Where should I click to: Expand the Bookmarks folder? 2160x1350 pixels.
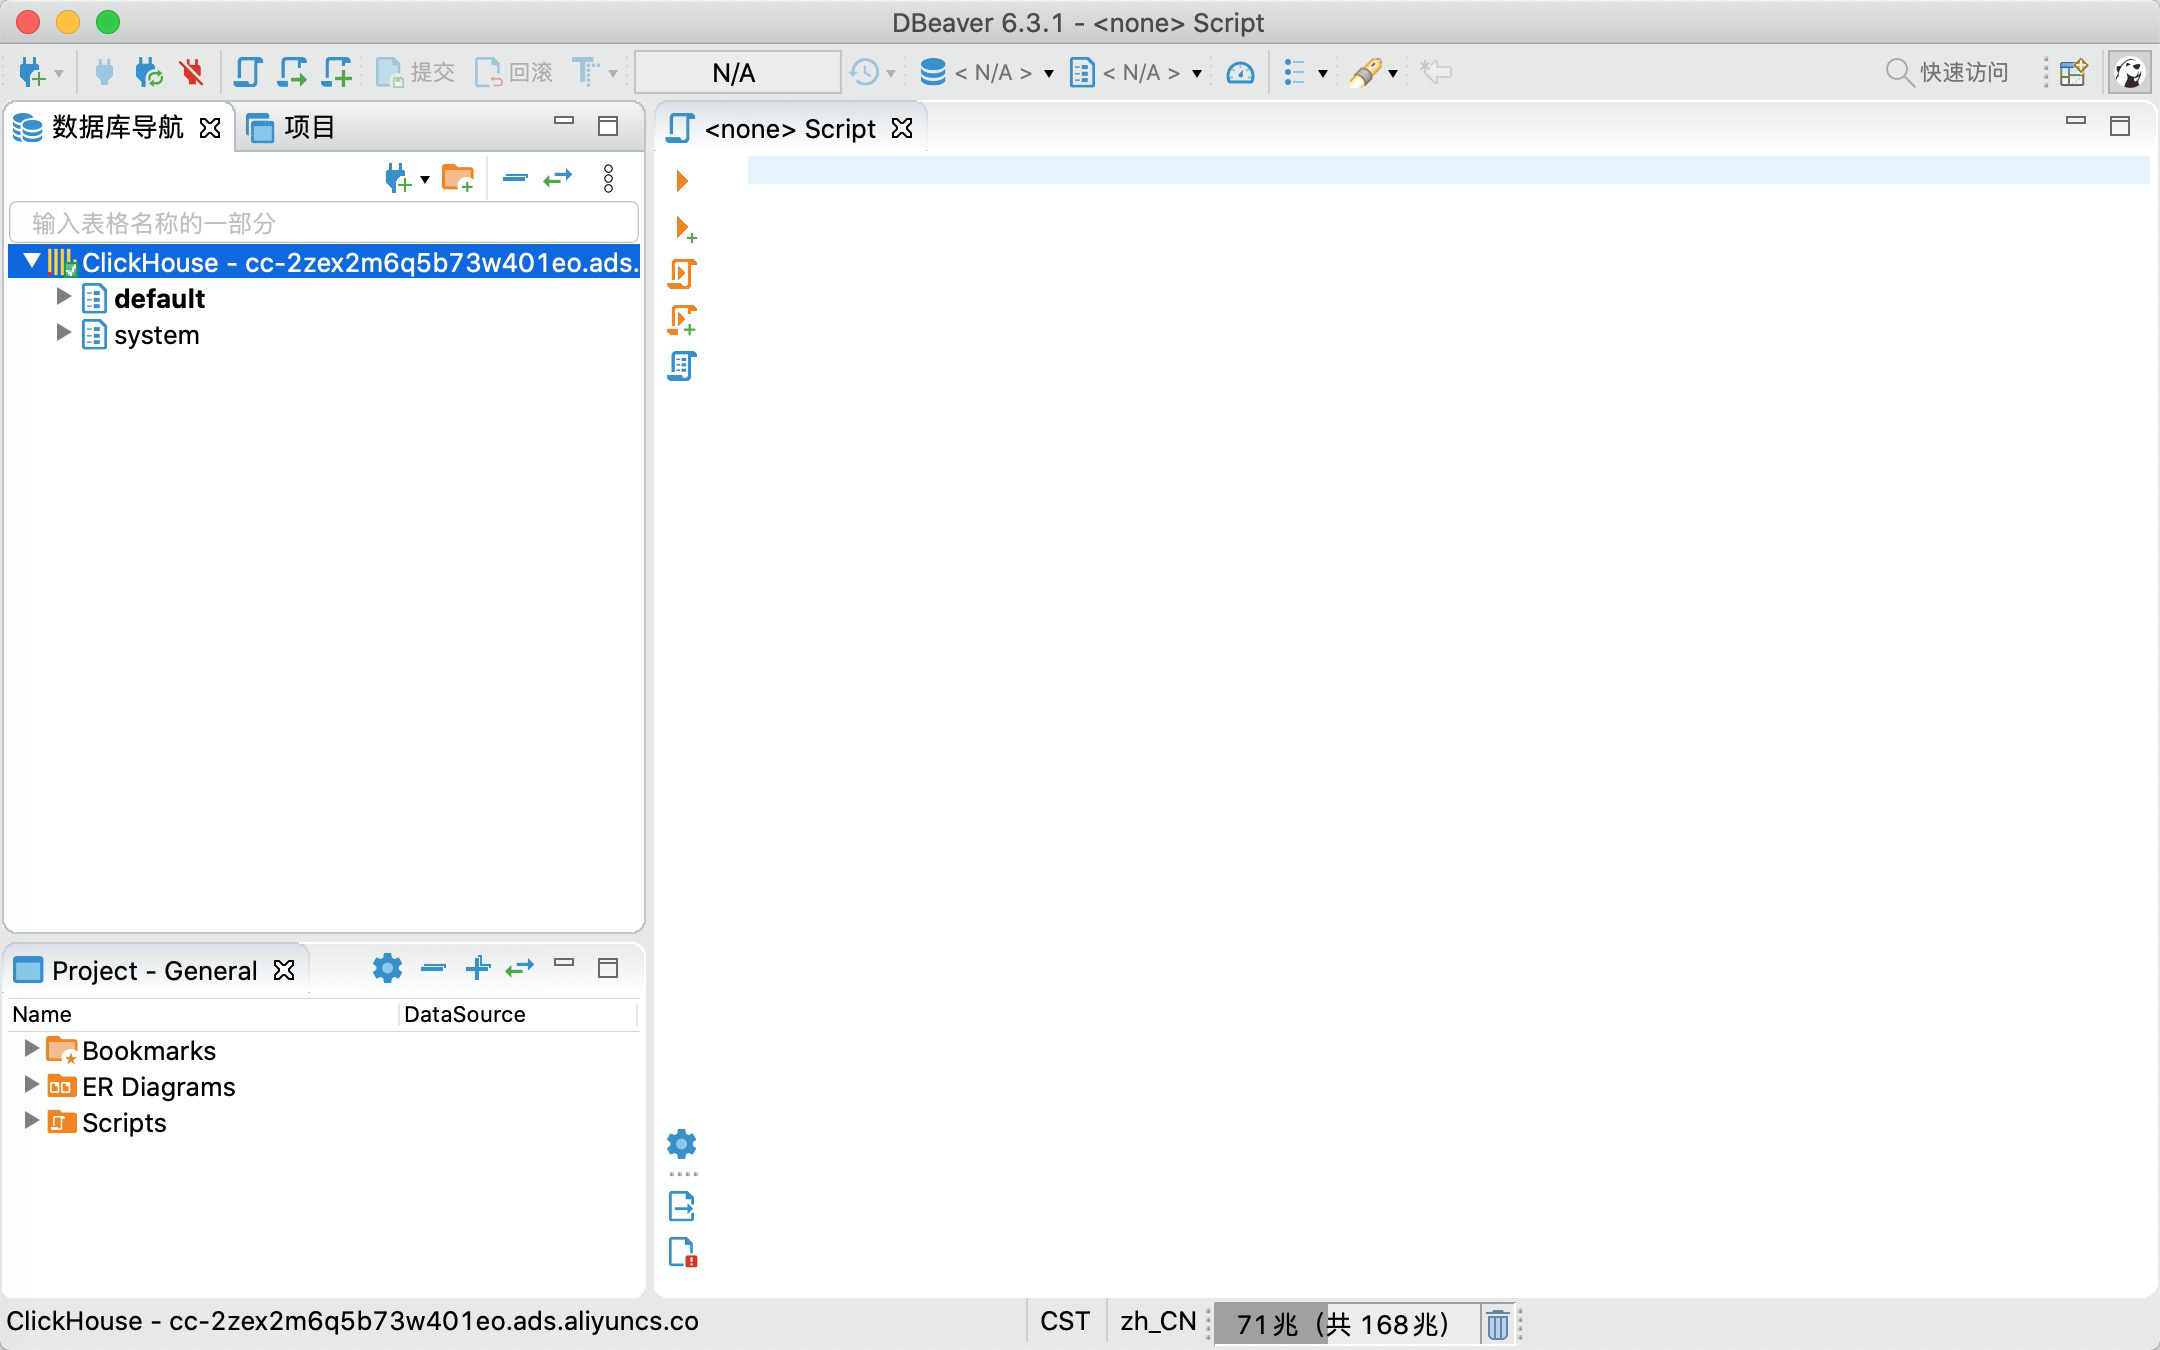pos(31,1048)
